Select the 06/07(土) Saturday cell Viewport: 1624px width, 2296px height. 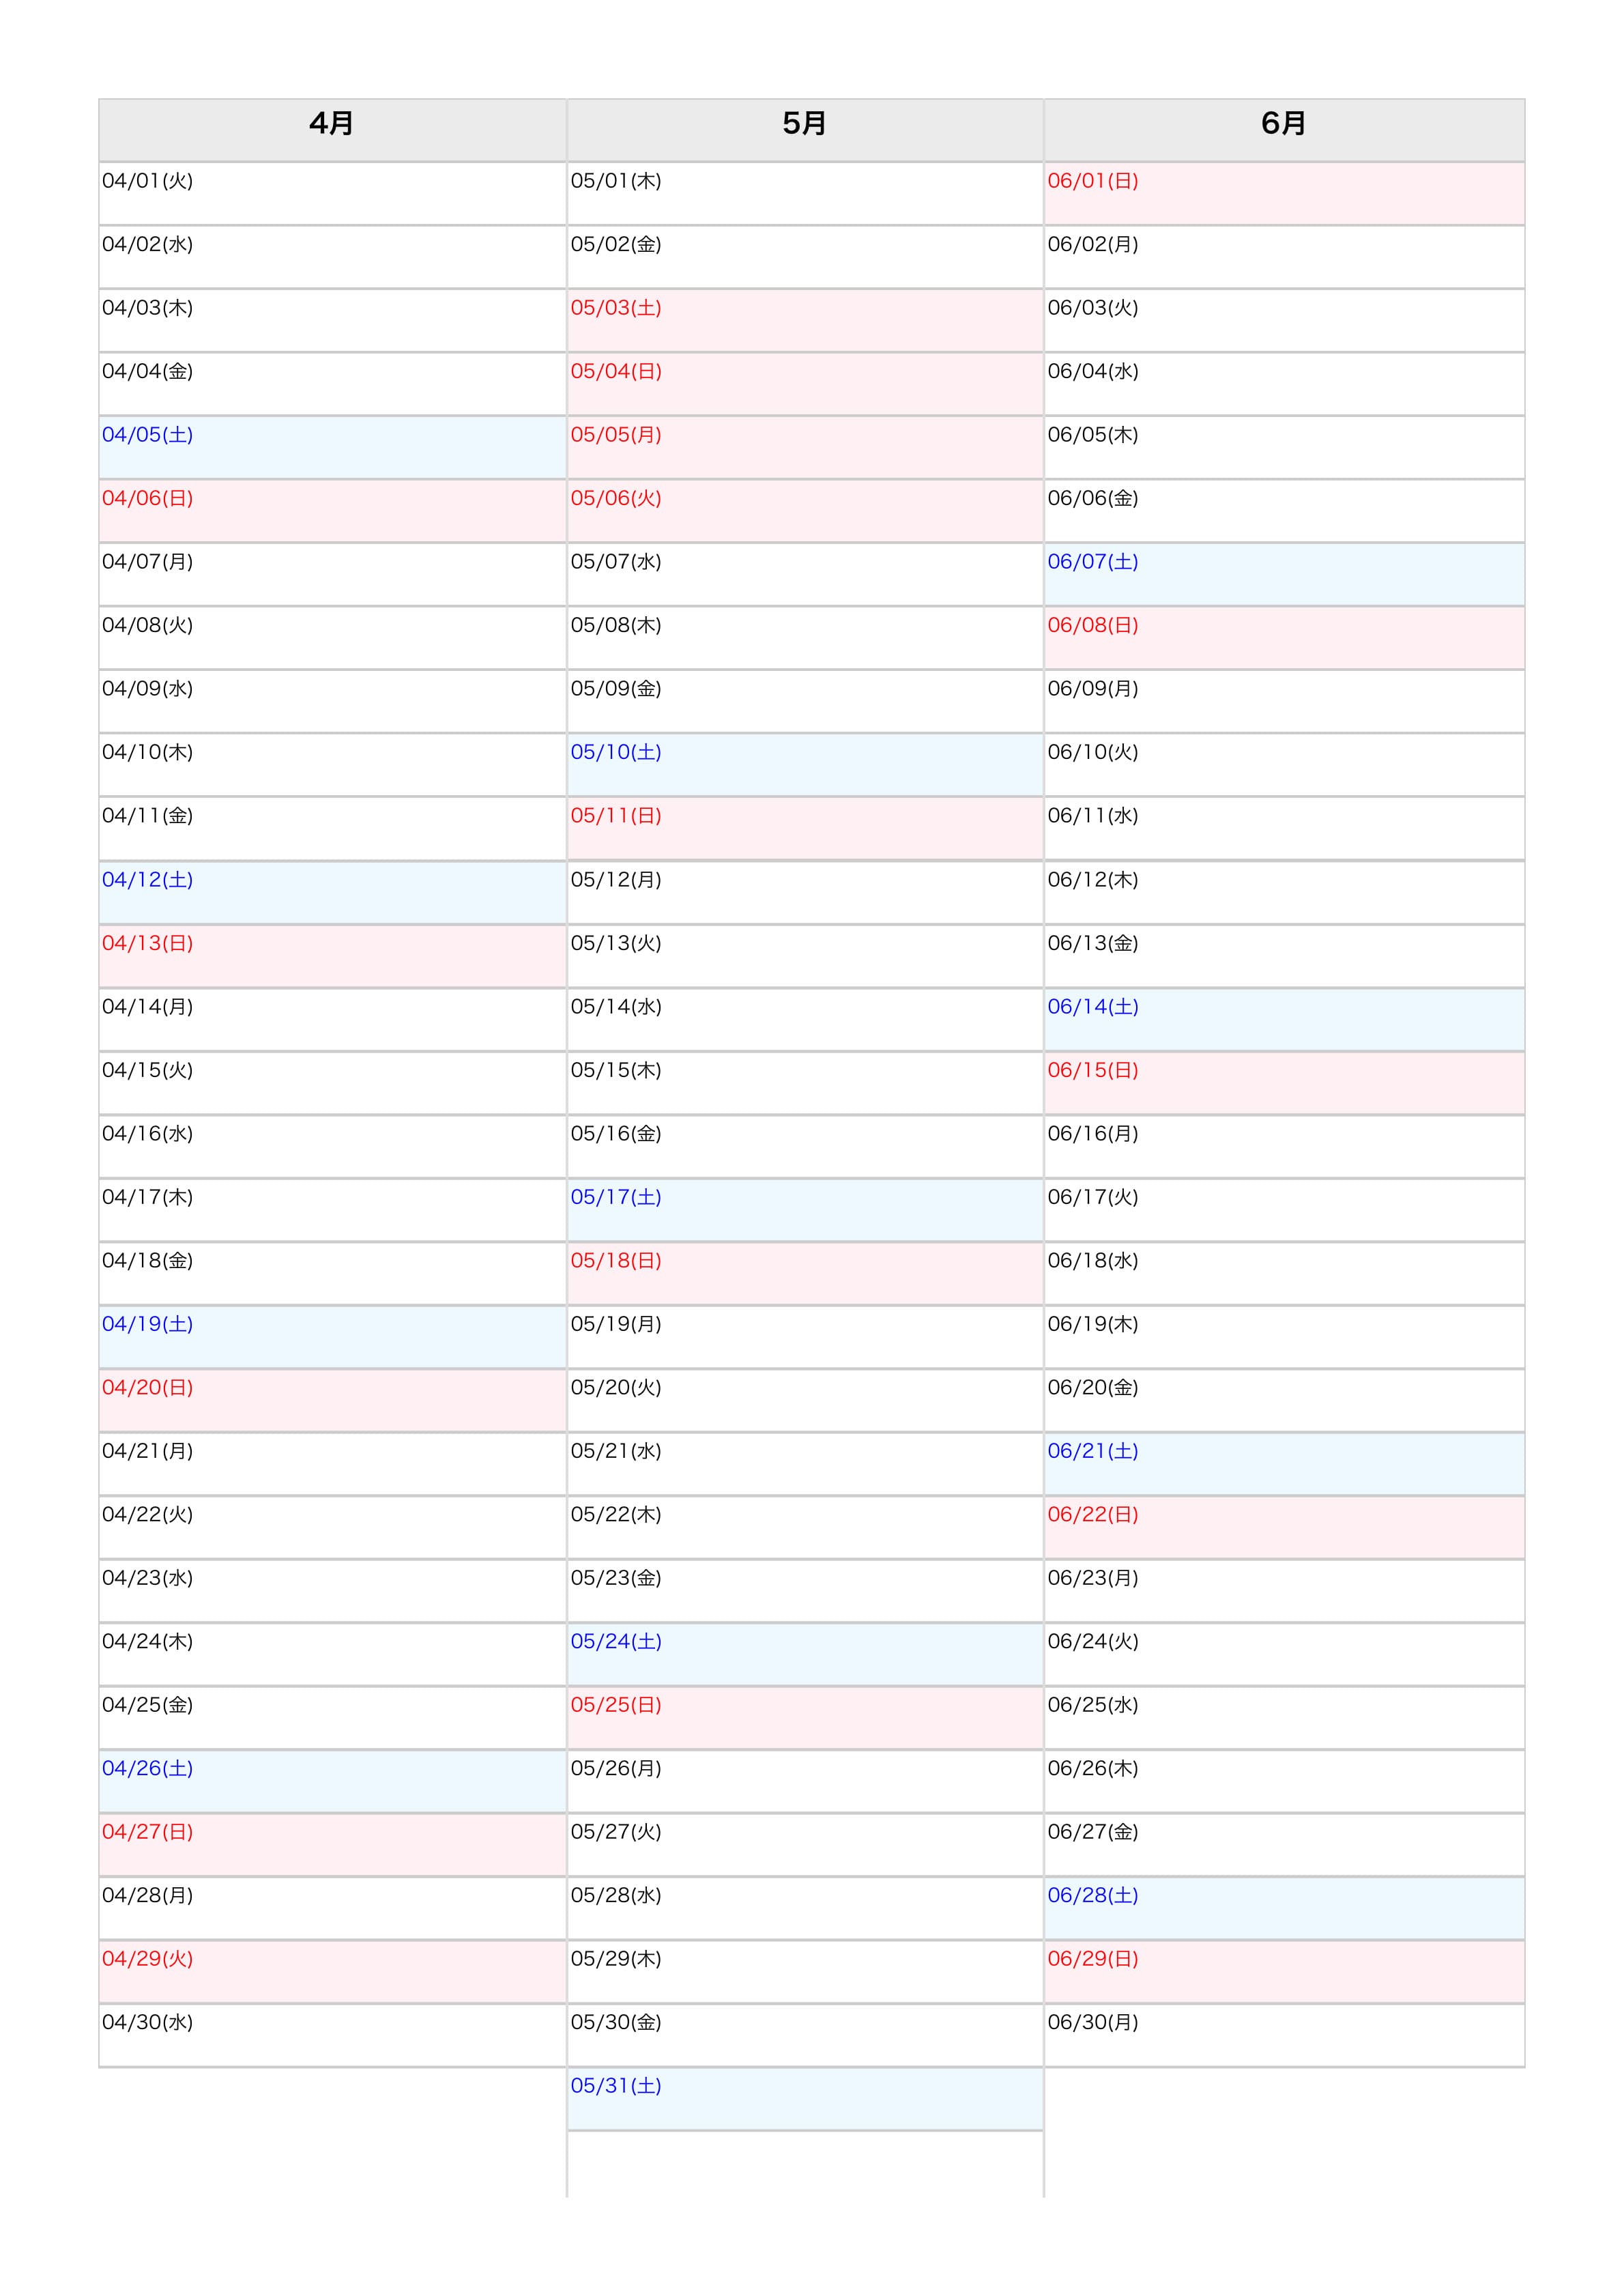(x=1284, y=574)
